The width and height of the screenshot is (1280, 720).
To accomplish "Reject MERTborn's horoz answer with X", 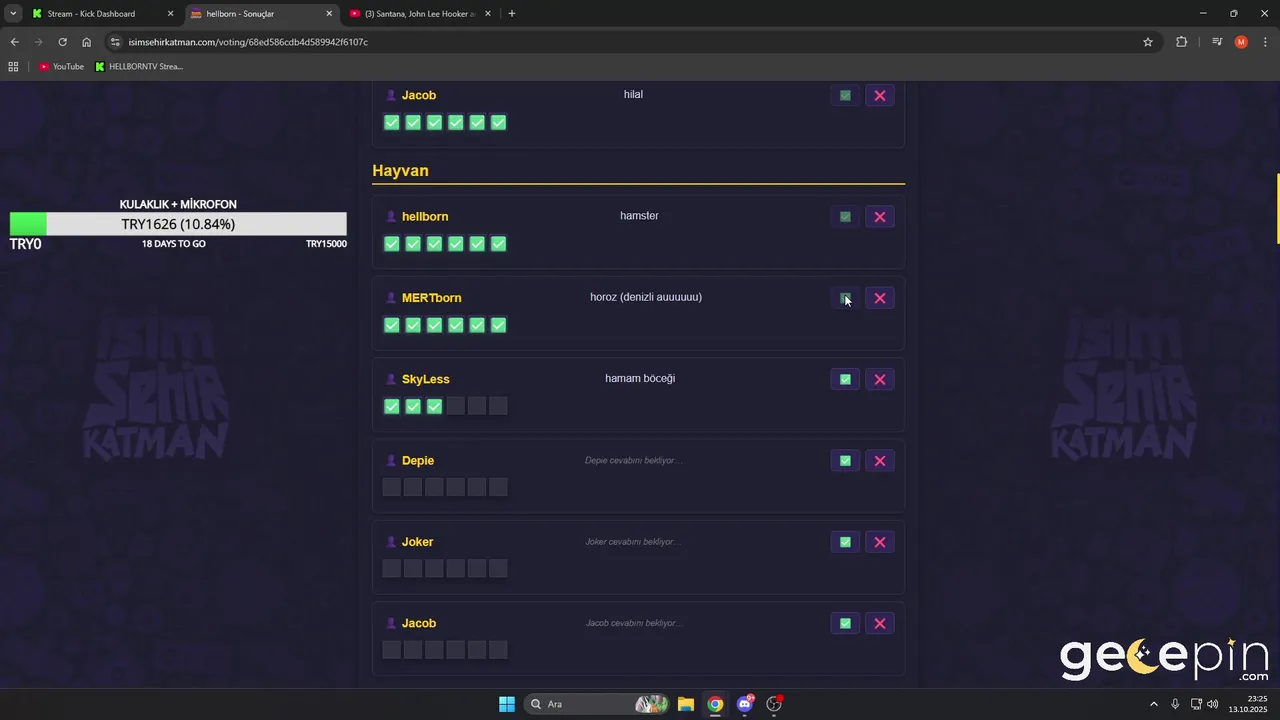I will [880, 298].
